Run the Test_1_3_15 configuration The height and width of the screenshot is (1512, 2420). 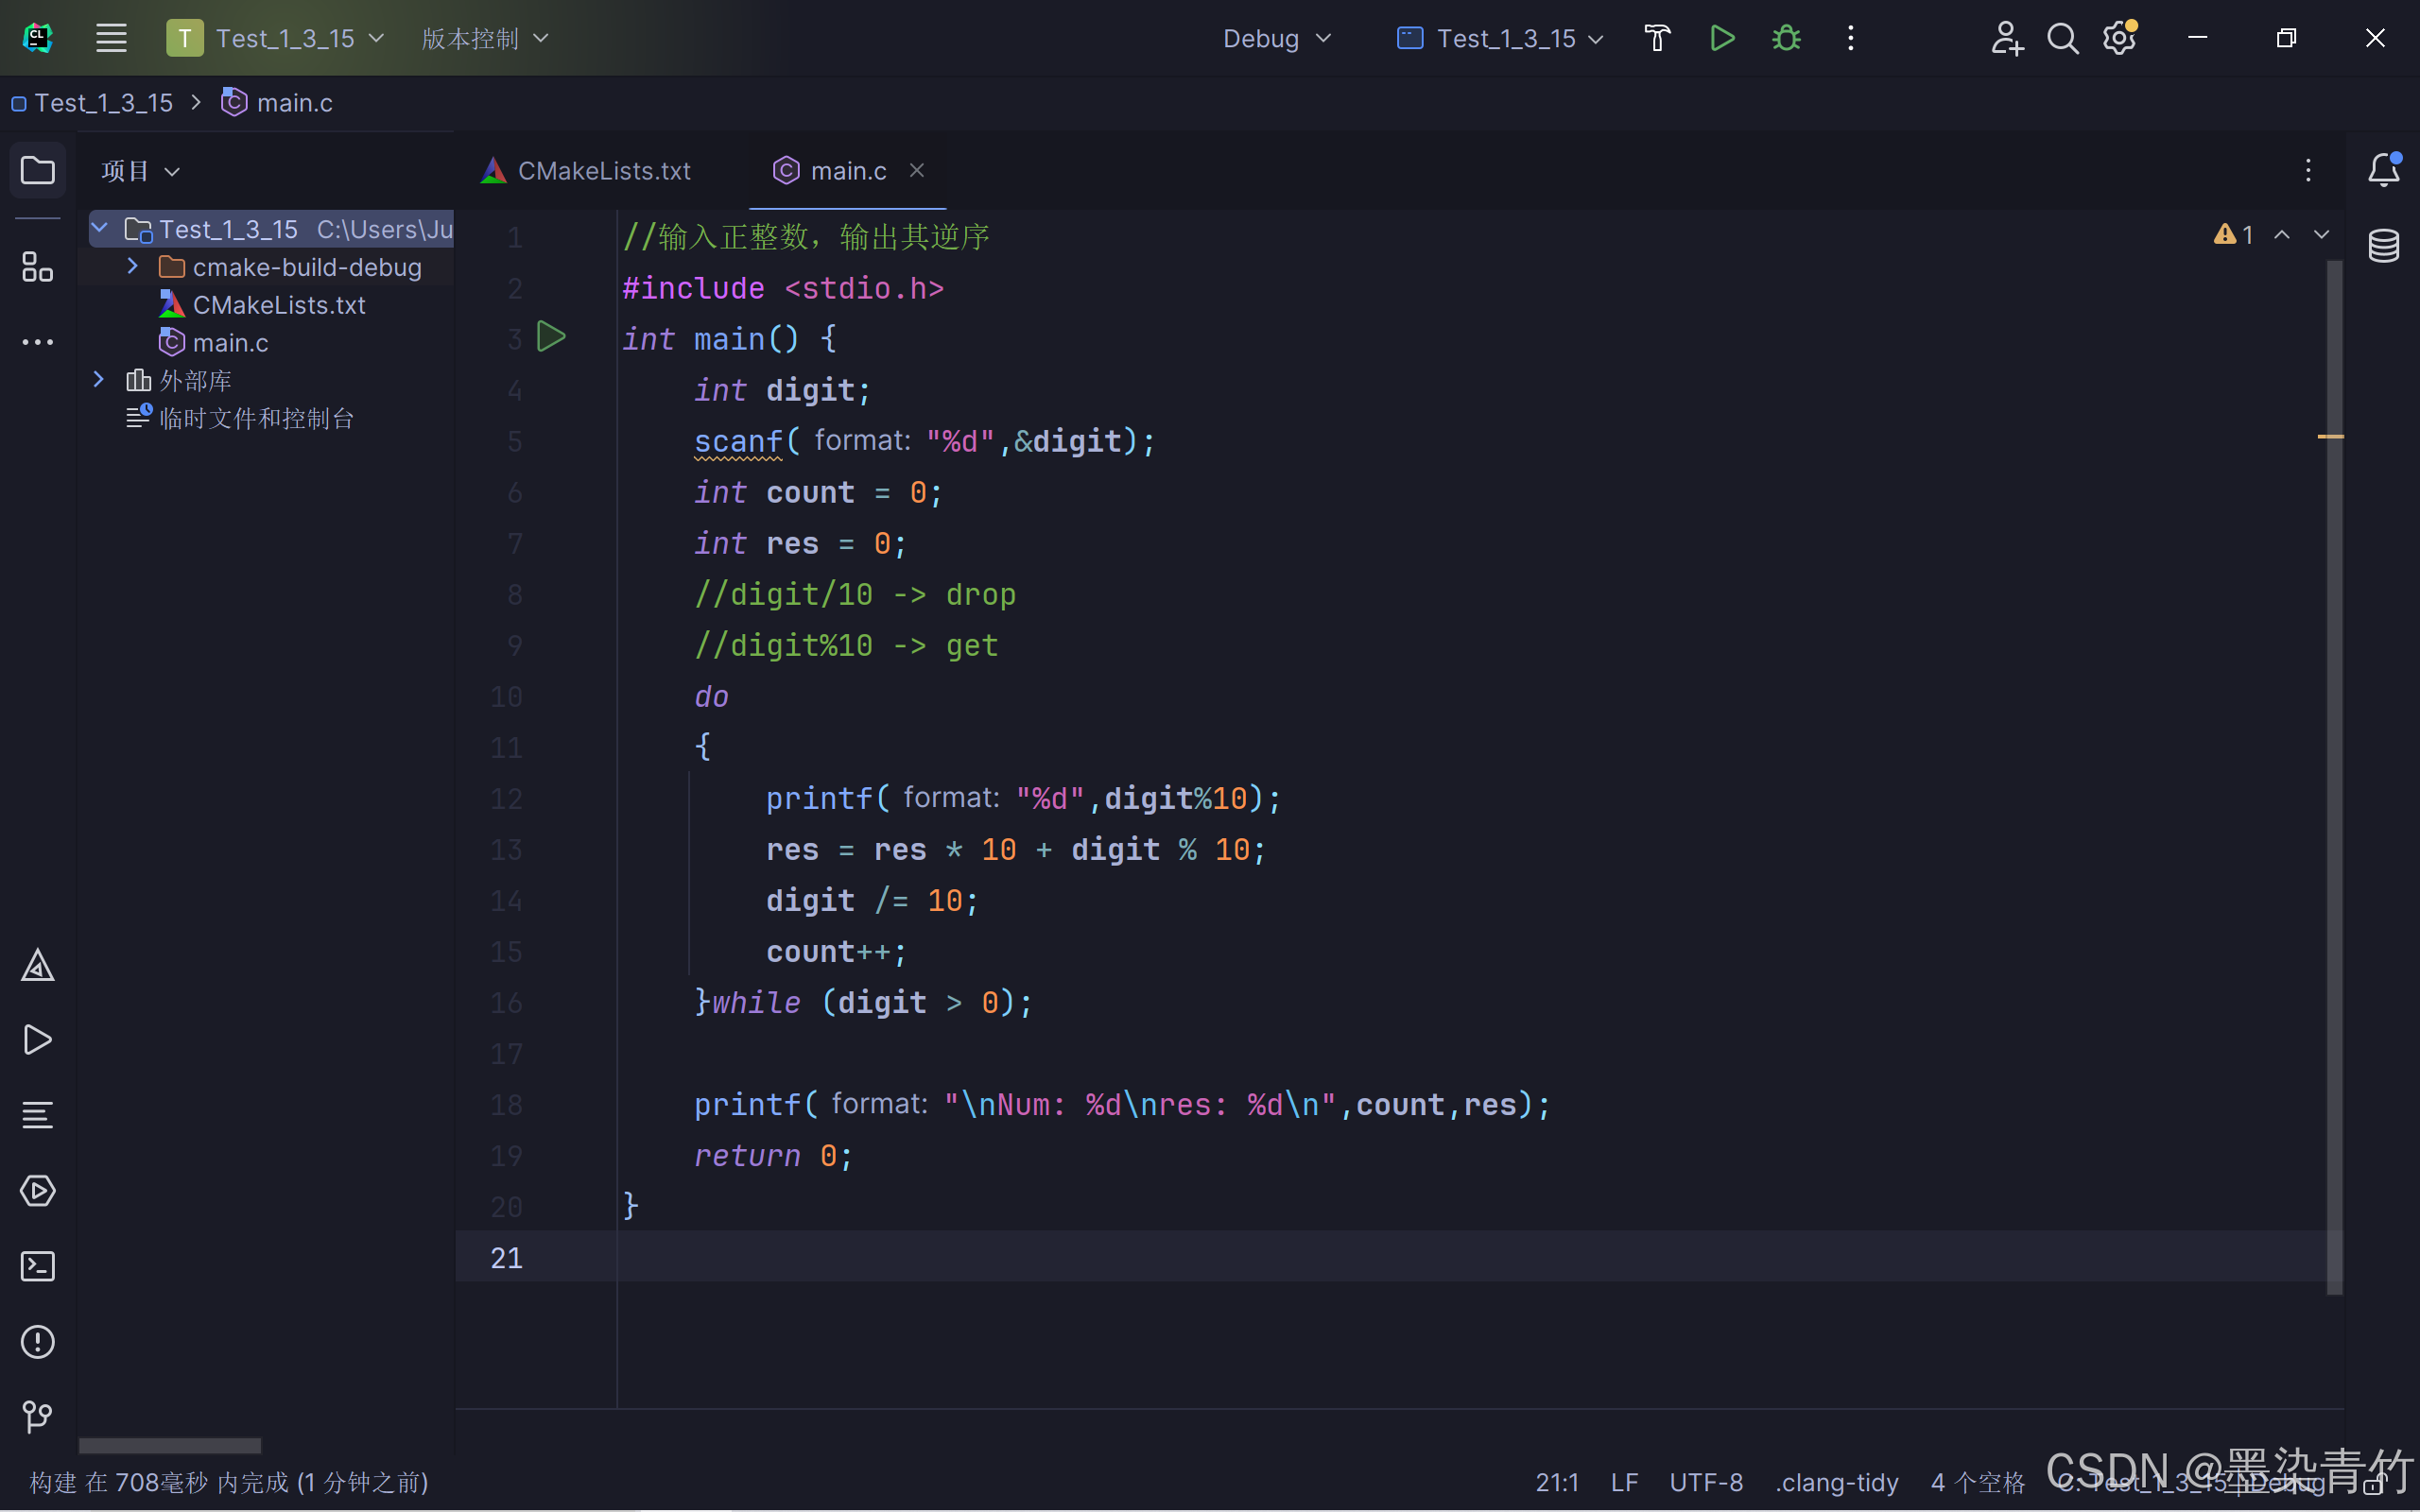coord(1721,38)
